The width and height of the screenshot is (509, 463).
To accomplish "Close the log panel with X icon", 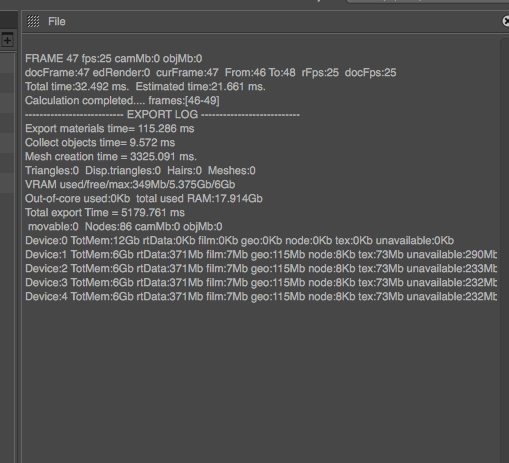I will tap(506, 21).
